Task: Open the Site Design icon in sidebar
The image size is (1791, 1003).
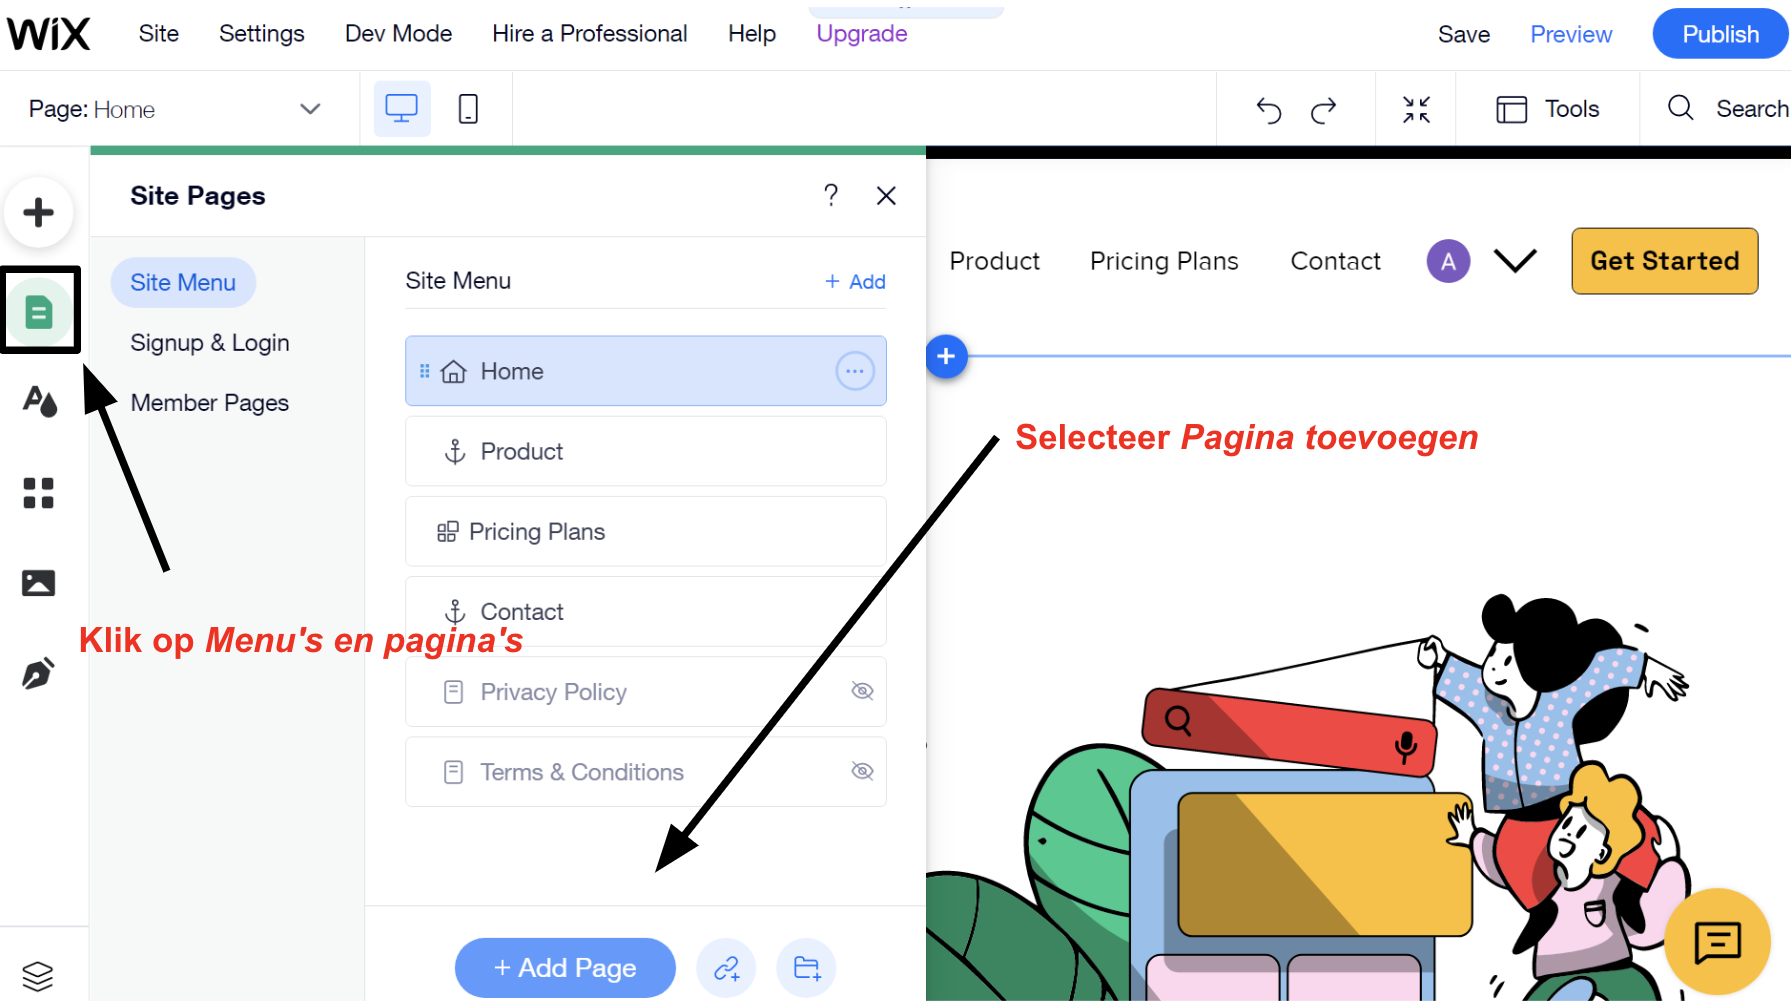Action: pos(39,402)
